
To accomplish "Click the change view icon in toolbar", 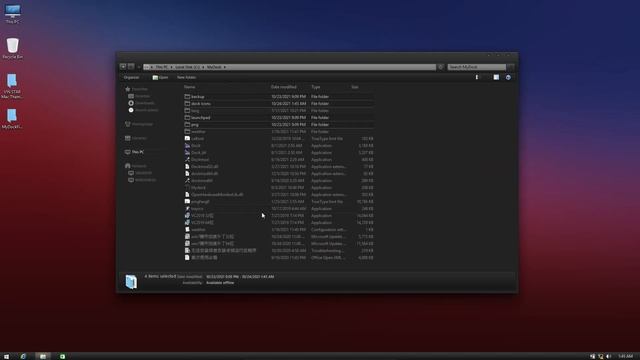I will tap(477, 77).
